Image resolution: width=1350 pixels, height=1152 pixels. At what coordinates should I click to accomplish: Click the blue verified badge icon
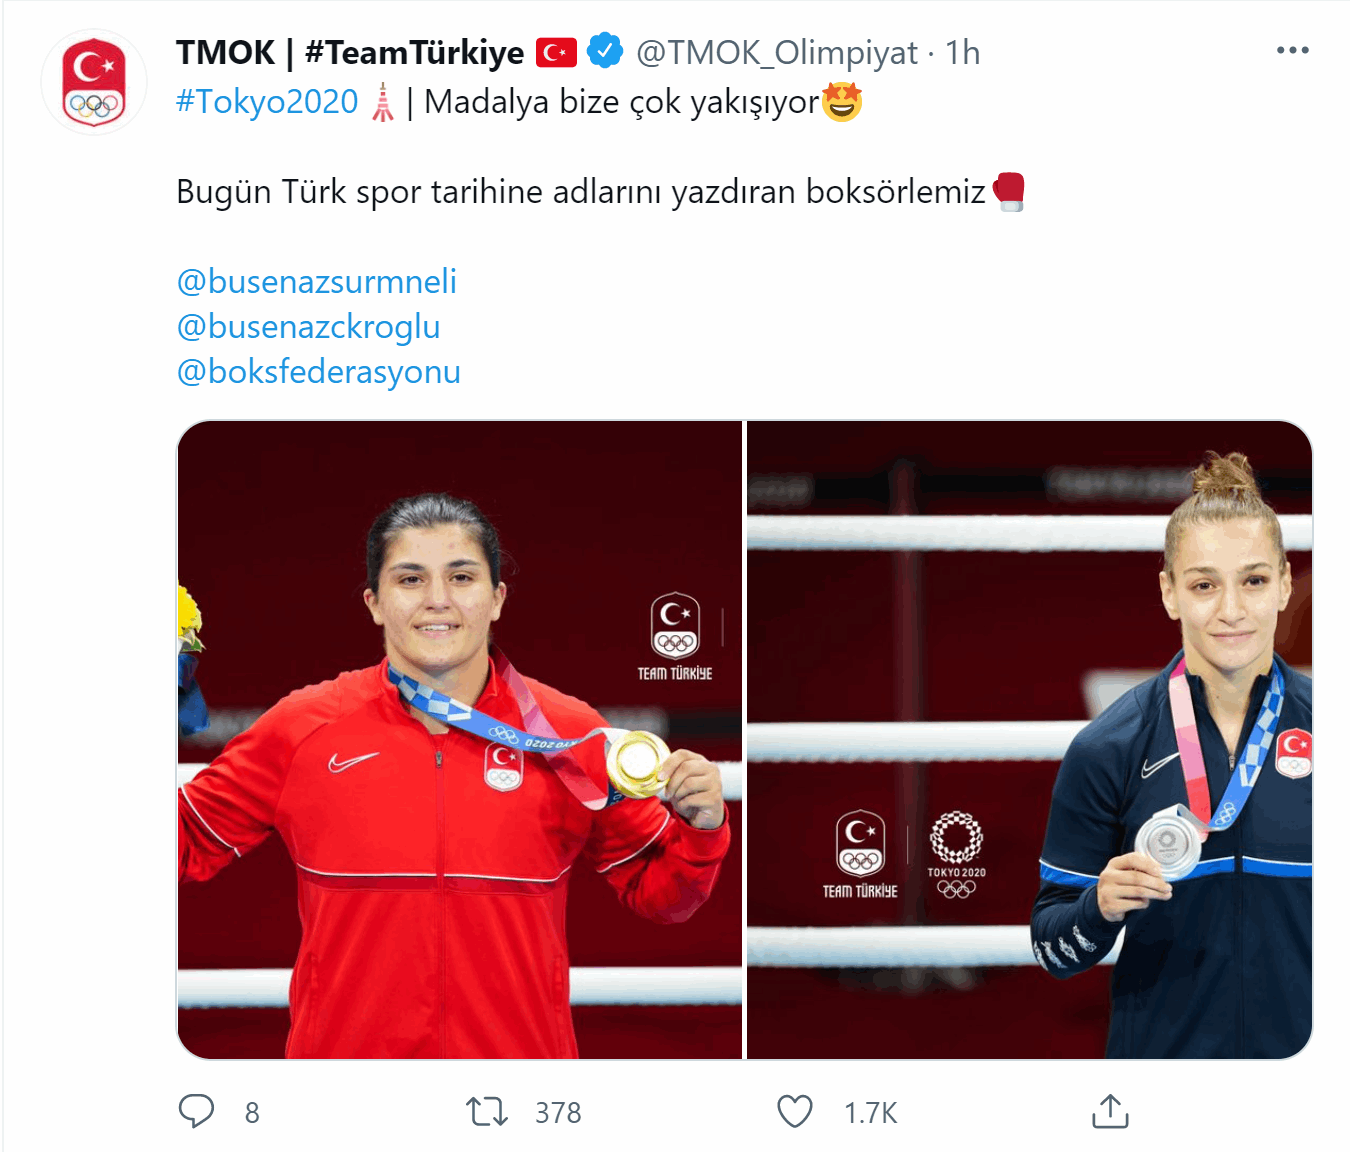pyautogui.click(x=605, y=51)
